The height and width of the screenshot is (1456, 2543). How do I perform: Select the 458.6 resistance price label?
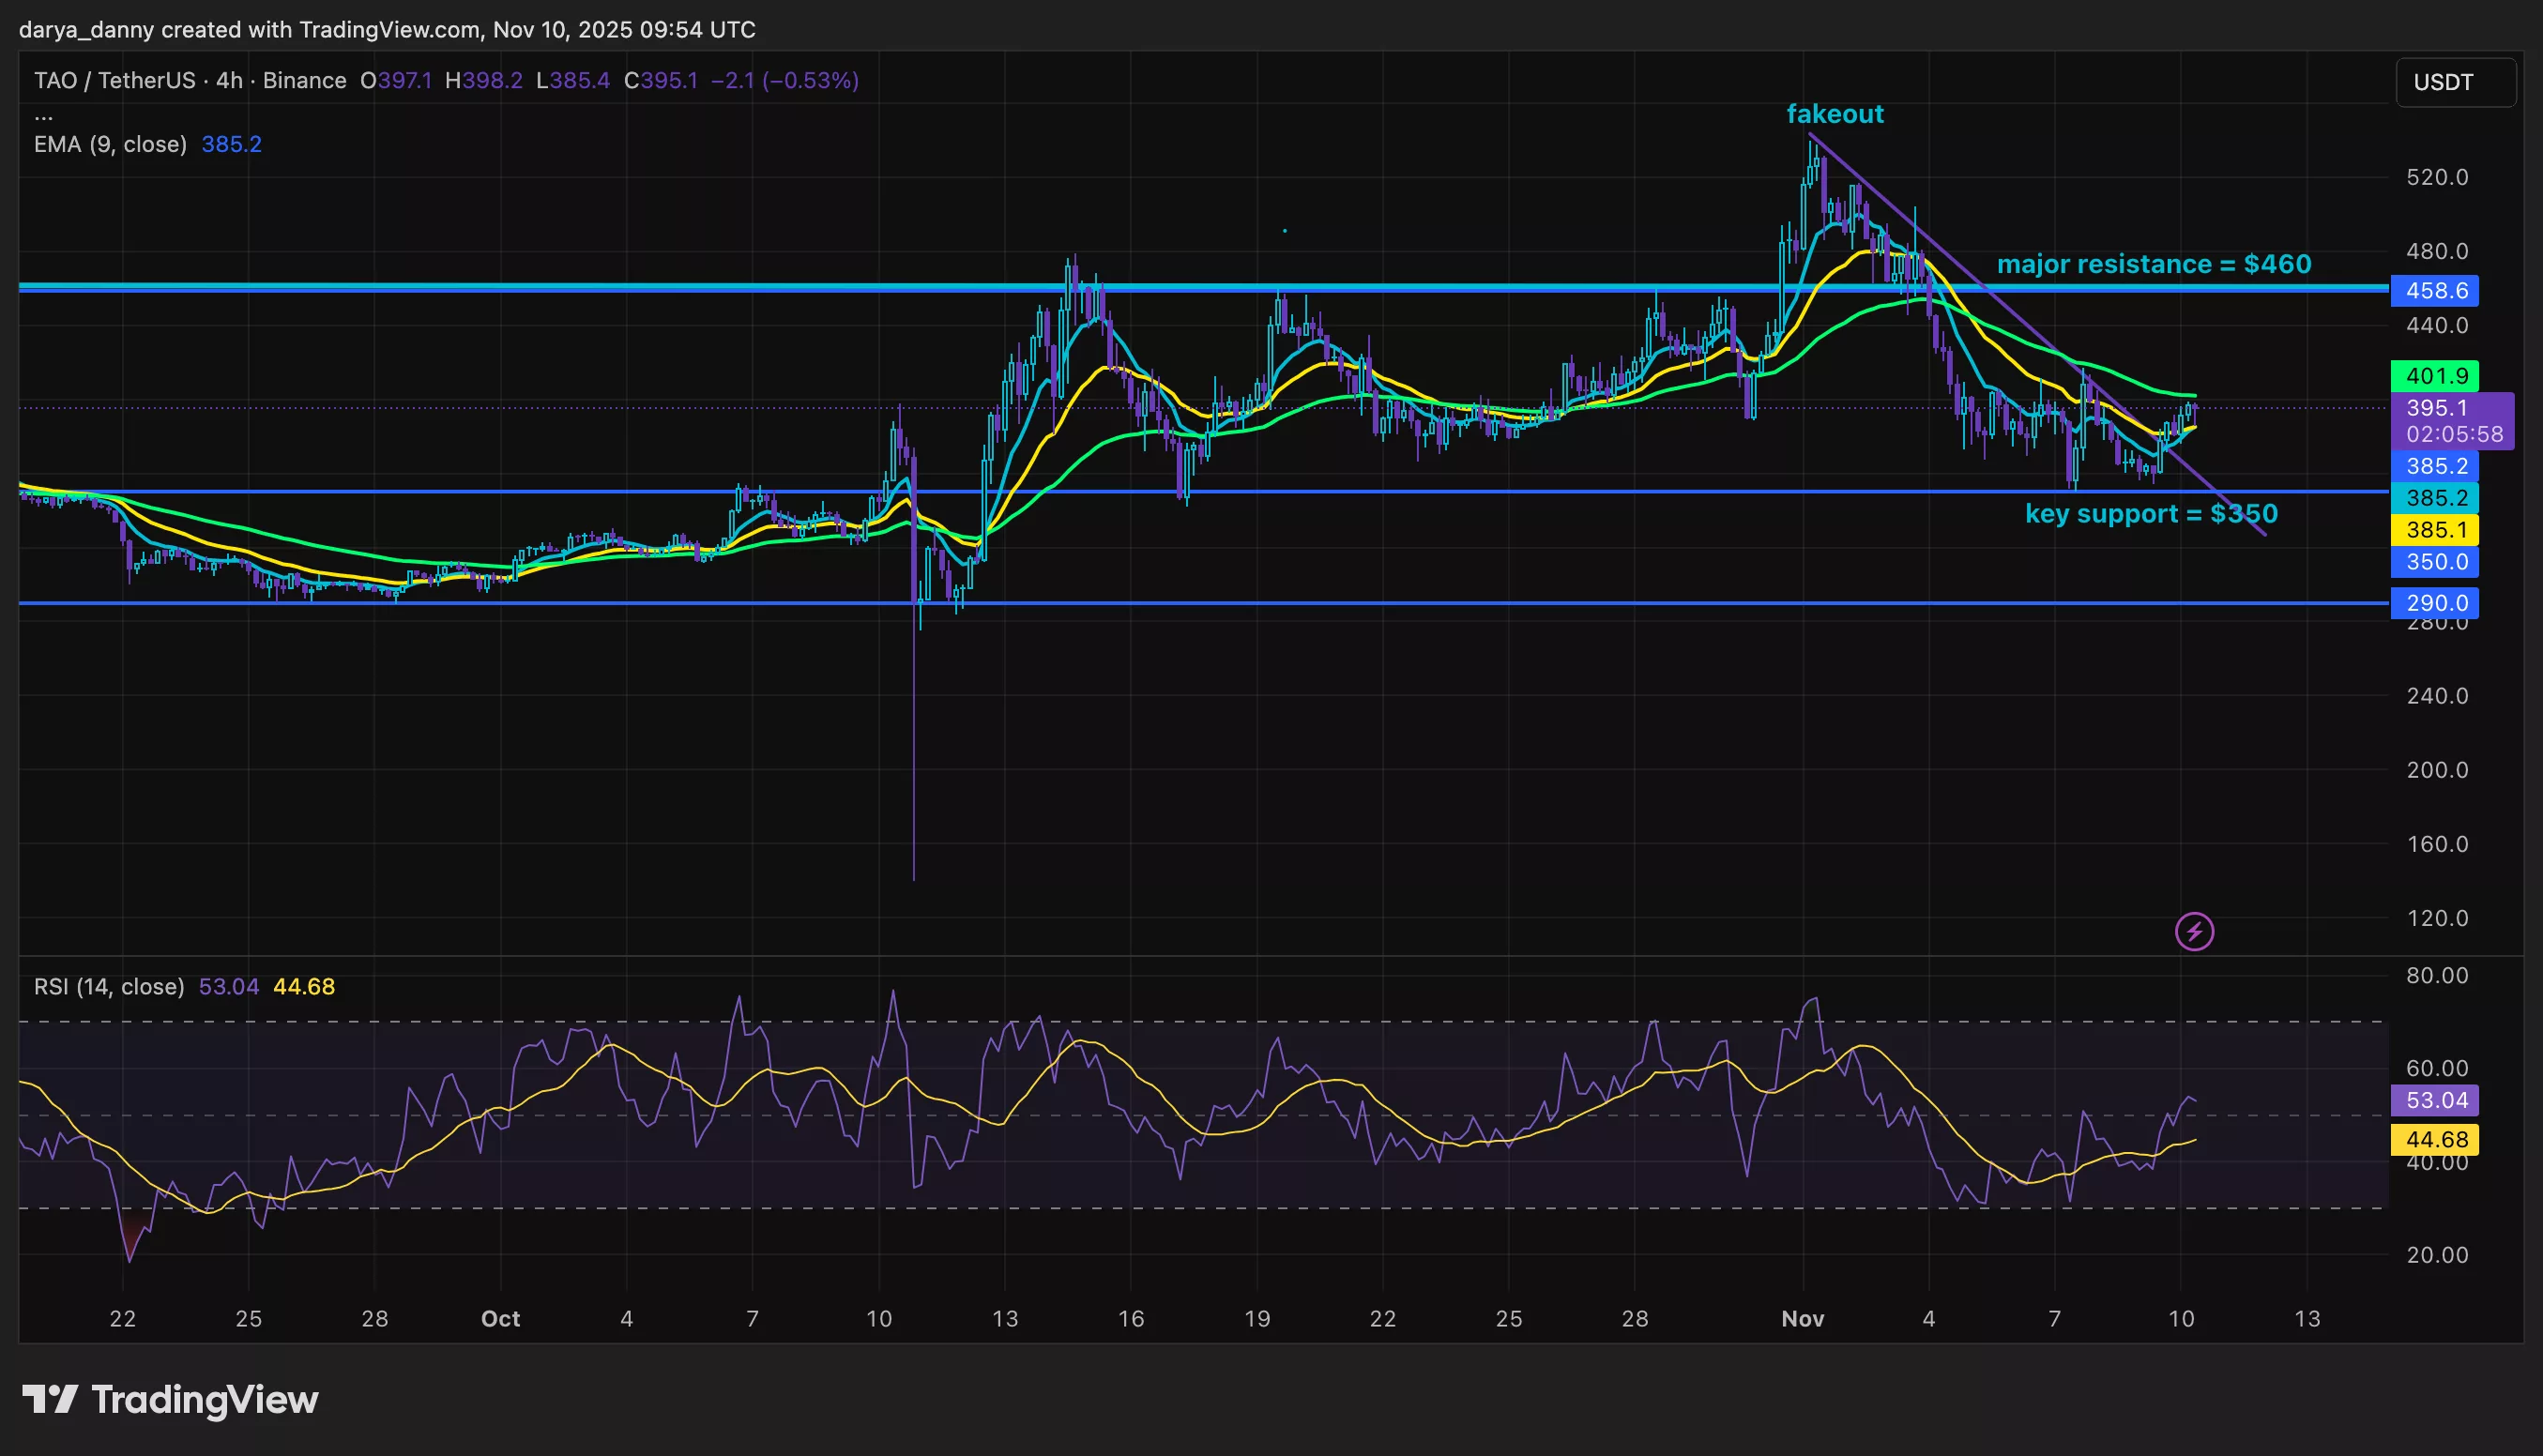click(x=2434, y=290)
